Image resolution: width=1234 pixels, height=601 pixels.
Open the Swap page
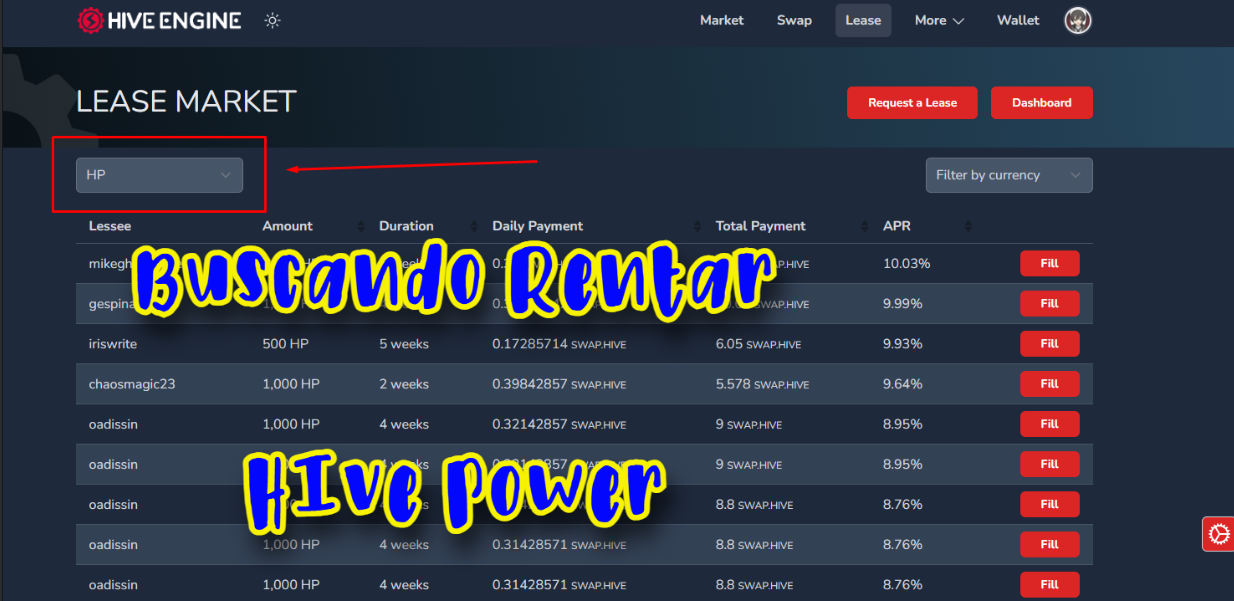pyautogui.click(x=794, y=20)
